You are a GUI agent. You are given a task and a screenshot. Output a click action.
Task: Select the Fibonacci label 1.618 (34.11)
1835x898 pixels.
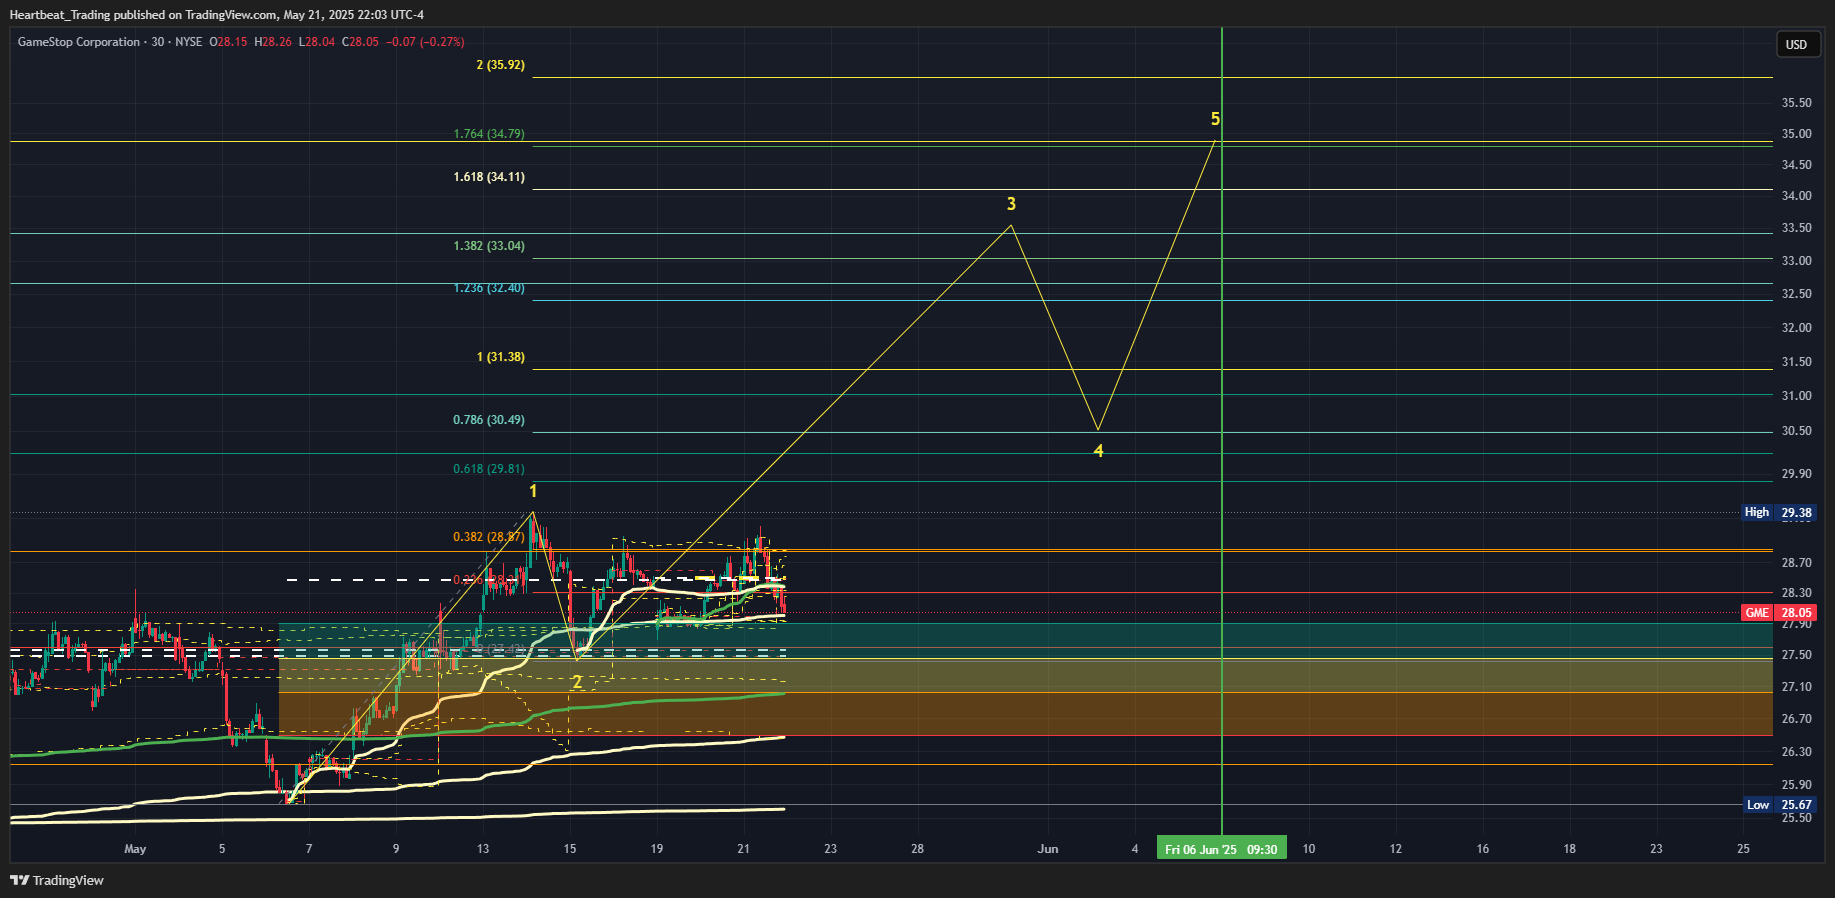tap(489, 177)
